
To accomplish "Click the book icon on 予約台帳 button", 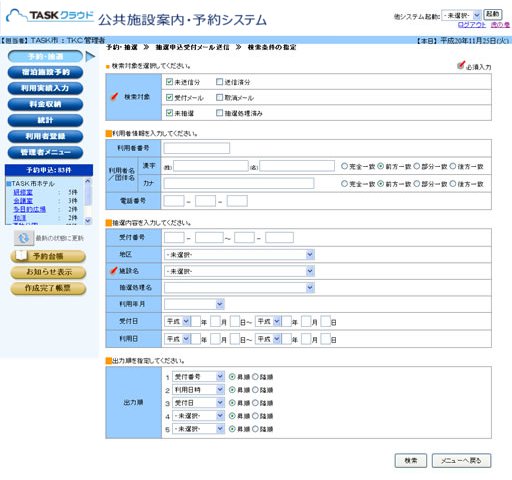I will (x=22, y=256).
